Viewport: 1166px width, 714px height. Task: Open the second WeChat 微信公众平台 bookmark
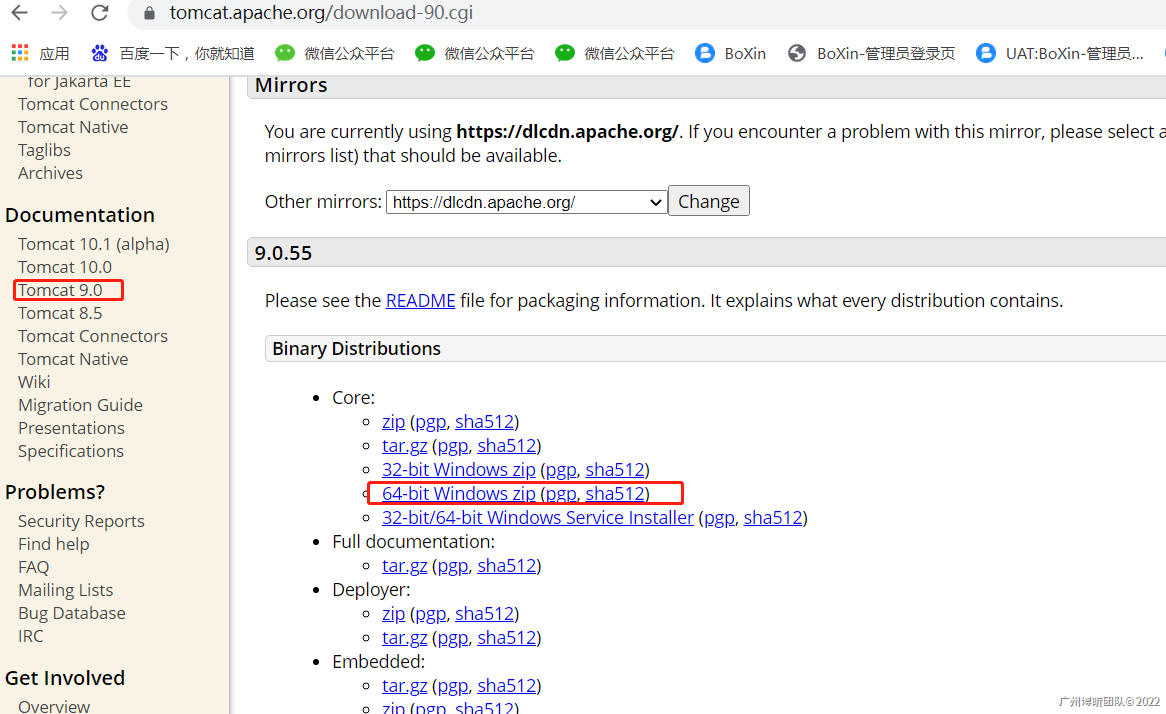pos(474,54)
